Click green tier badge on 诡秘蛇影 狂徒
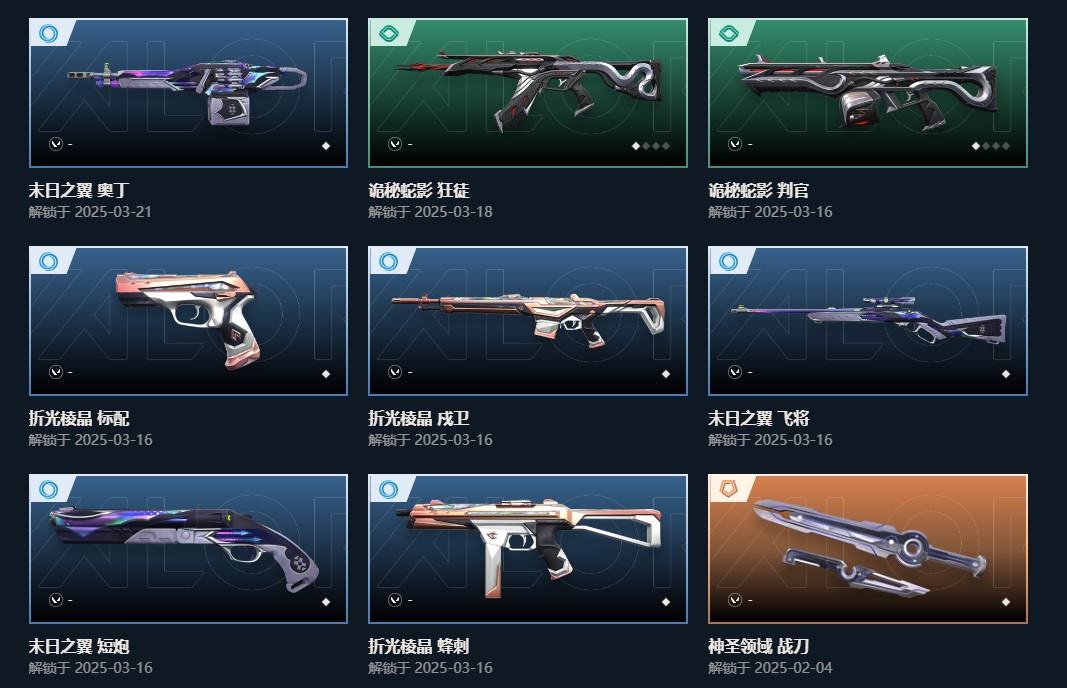1067x688 pixels. [389, 33]
